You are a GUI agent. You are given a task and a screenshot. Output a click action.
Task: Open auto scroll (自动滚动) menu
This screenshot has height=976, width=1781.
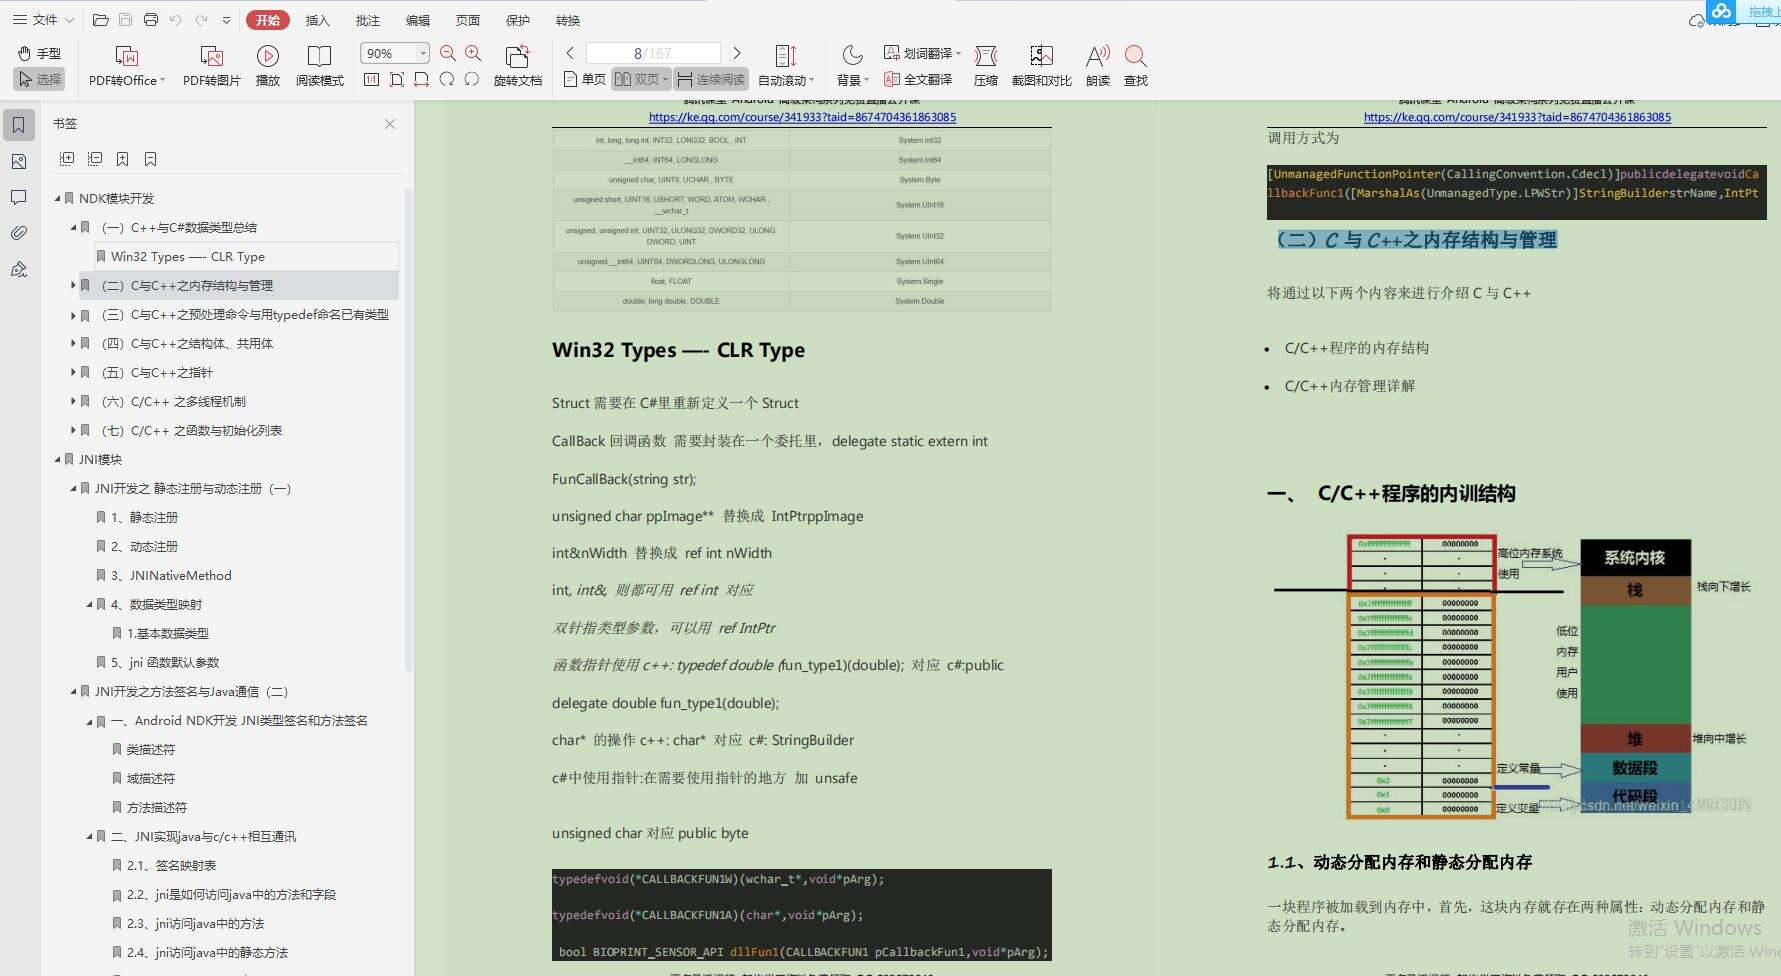coord(786,67)
